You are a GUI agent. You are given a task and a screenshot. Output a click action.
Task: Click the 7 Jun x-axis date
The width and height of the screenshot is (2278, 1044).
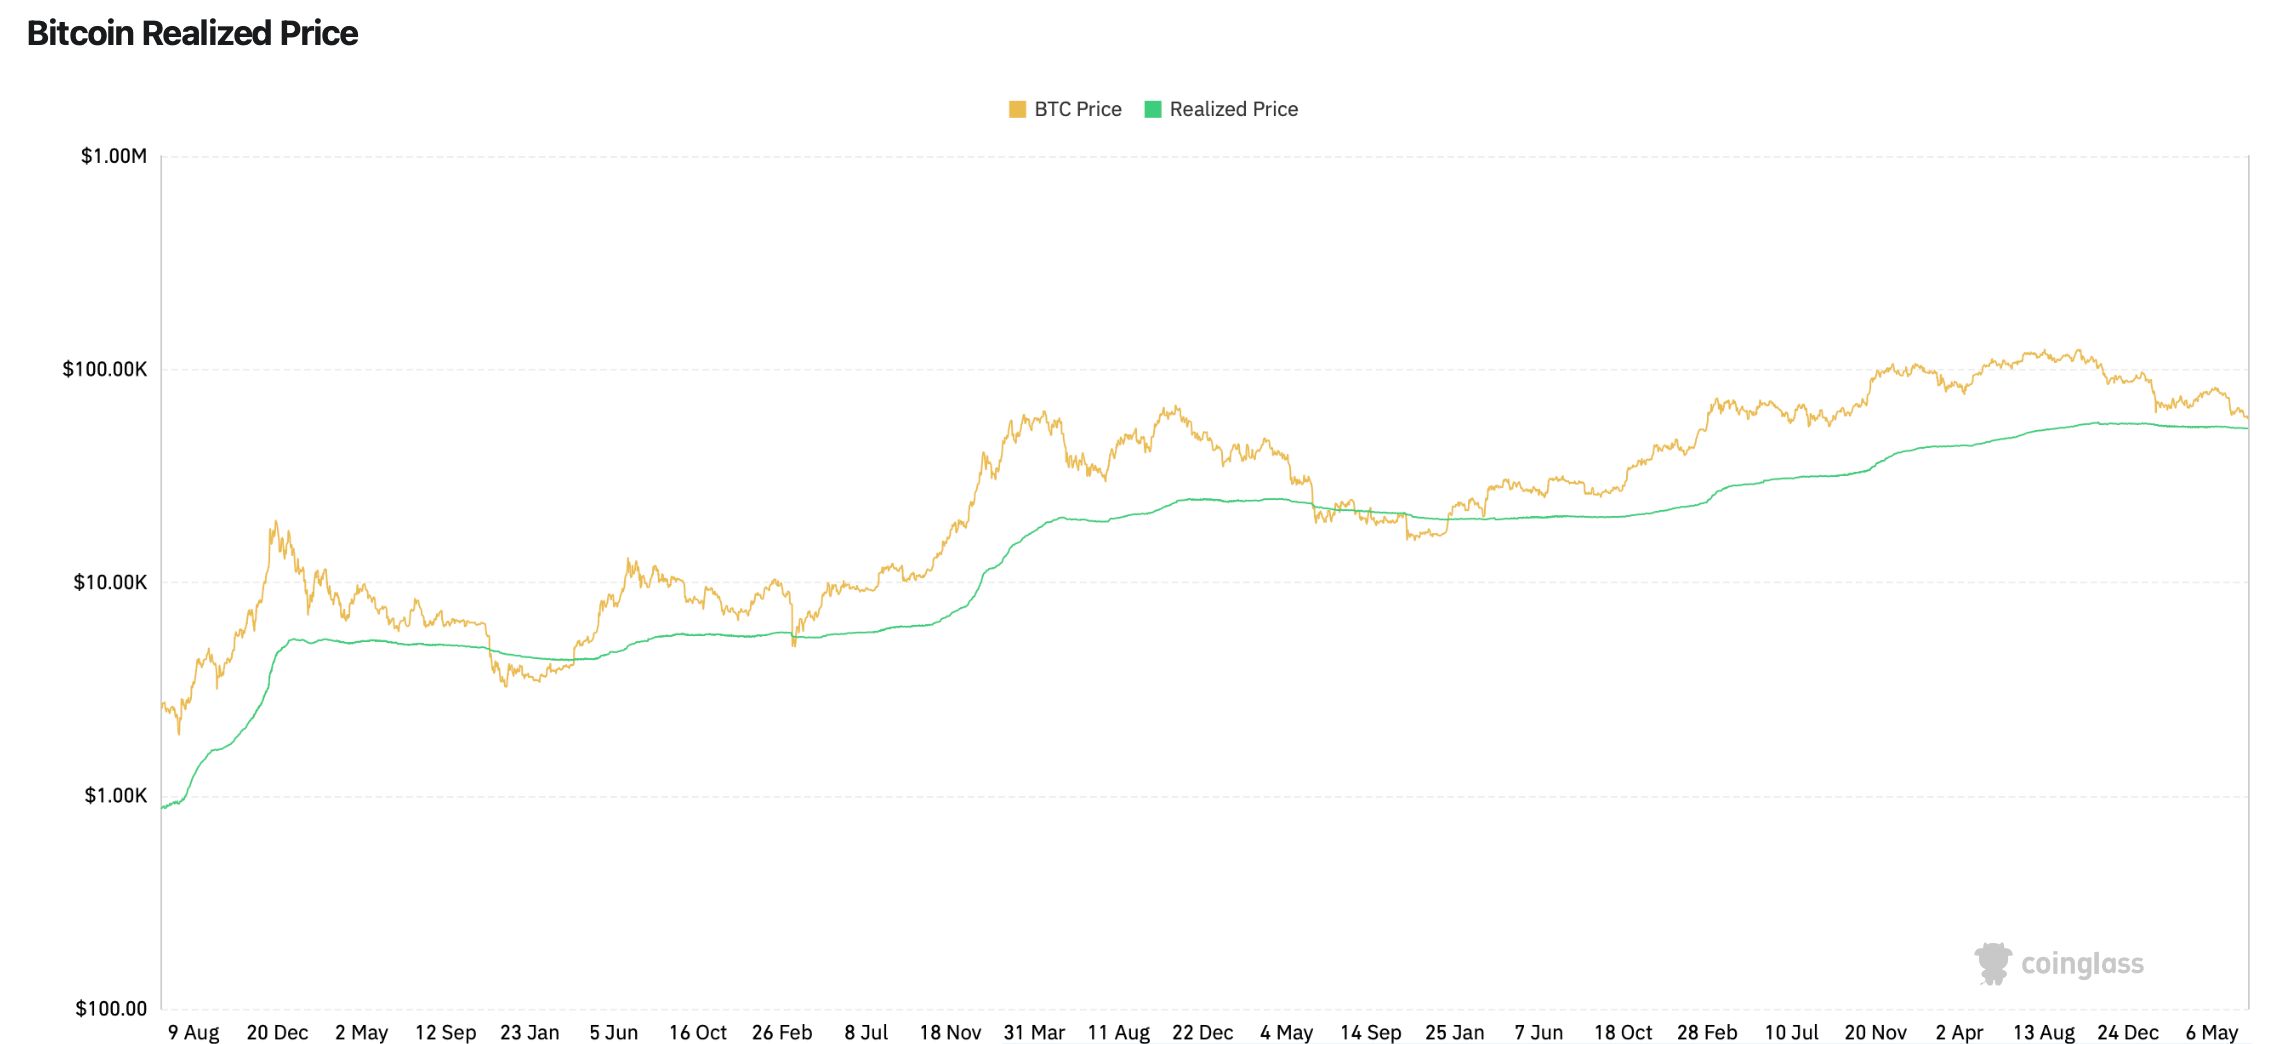1539,1032
